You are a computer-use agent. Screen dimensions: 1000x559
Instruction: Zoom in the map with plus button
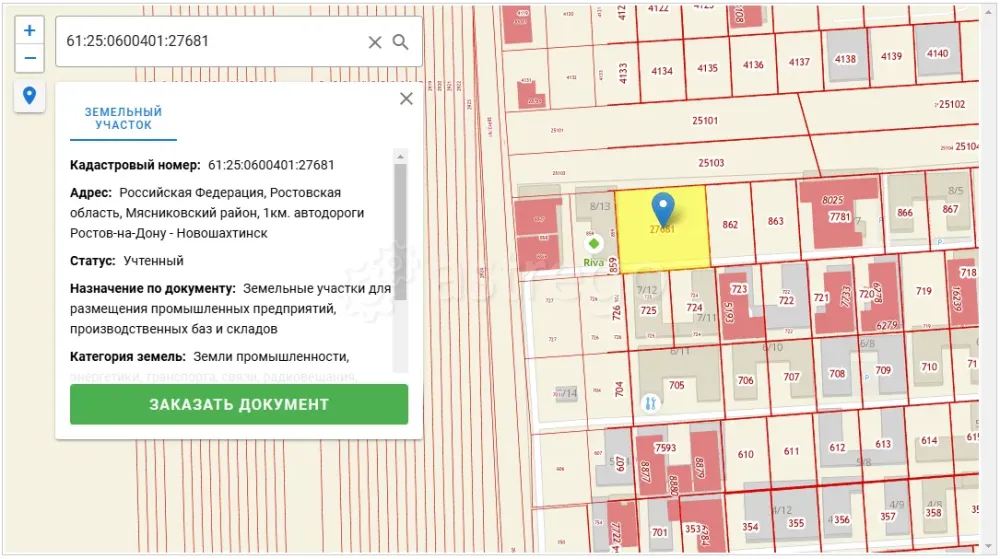[29, 31]
